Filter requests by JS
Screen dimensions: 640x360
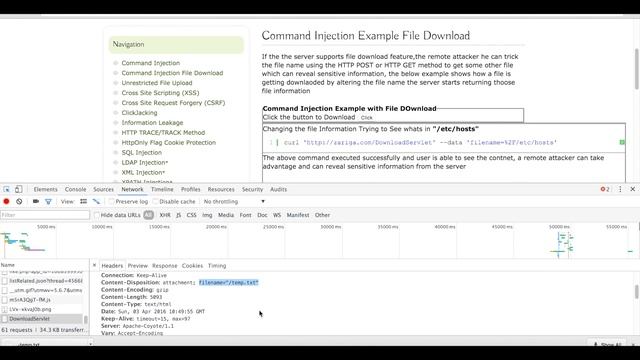[178, 215]
